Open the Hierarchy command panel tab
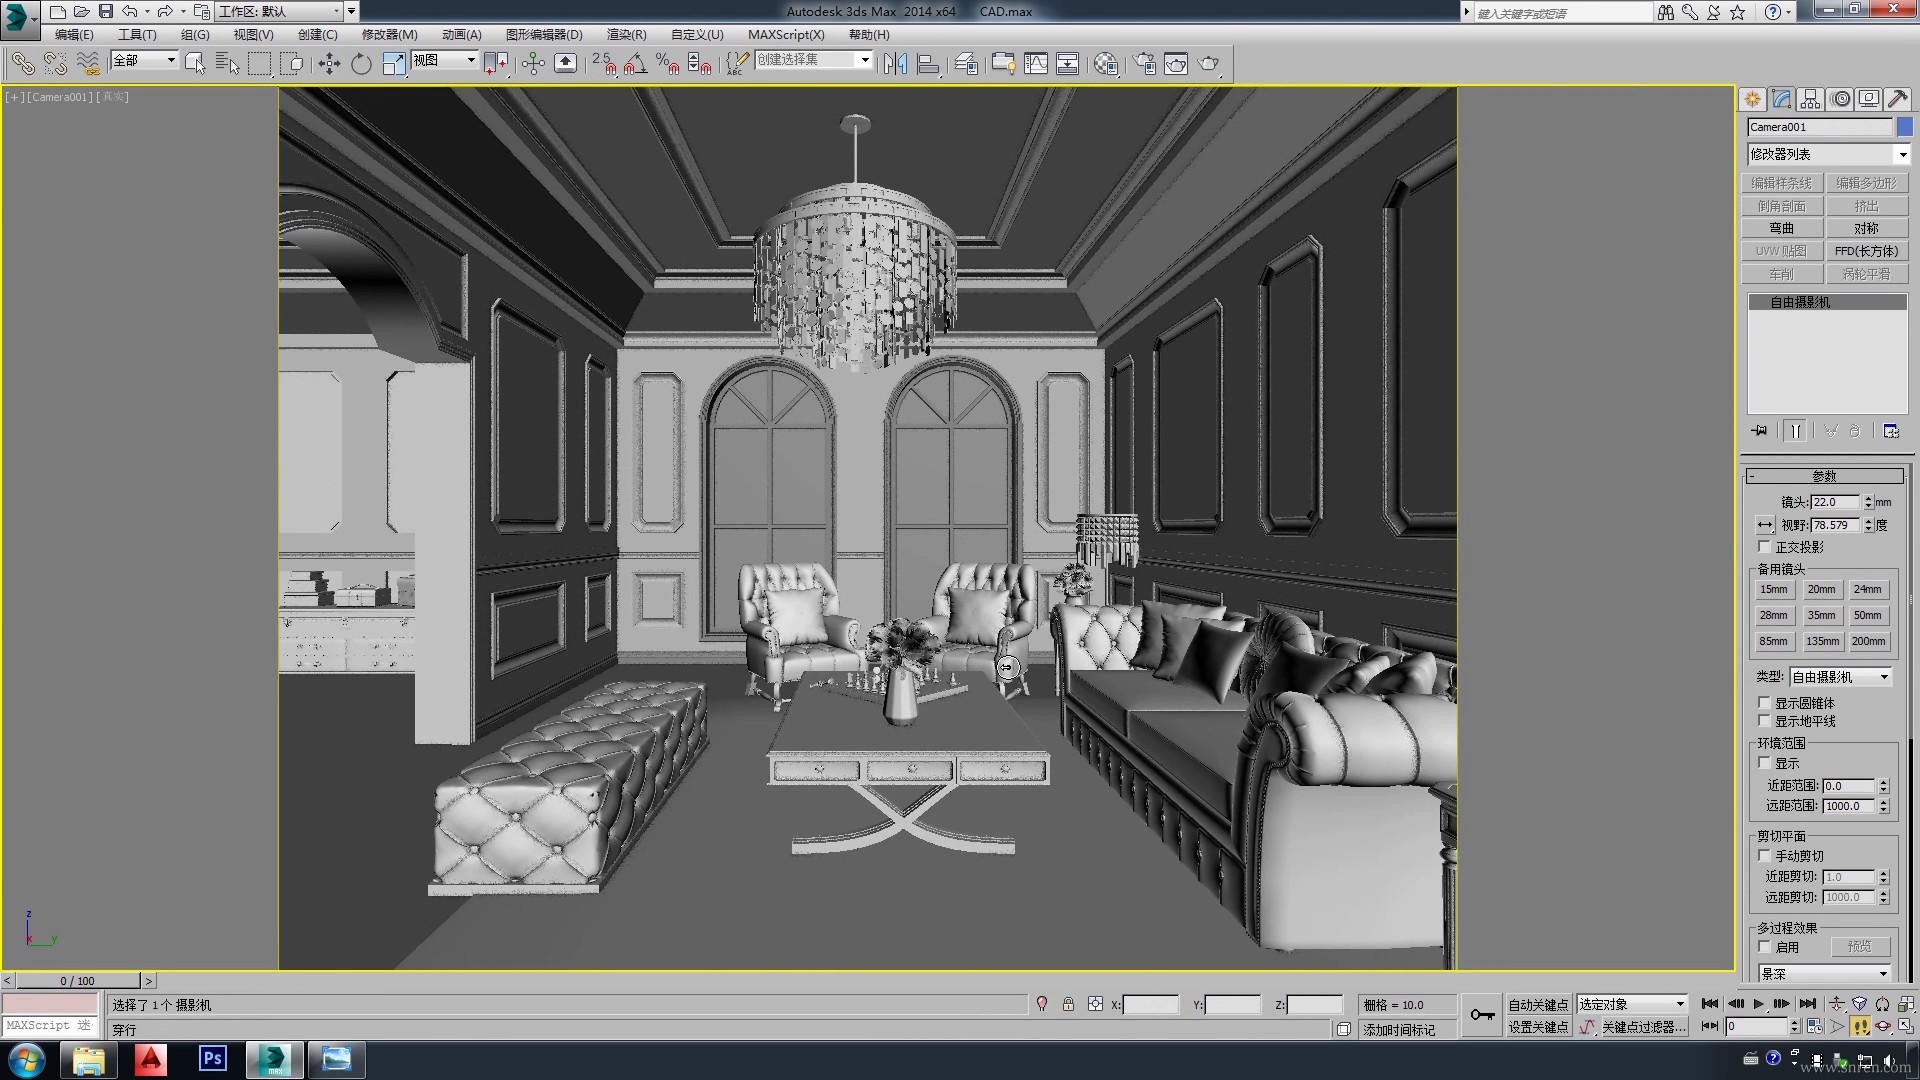The width and height of the screenshot is (1920, 1080). (1810, 99)
